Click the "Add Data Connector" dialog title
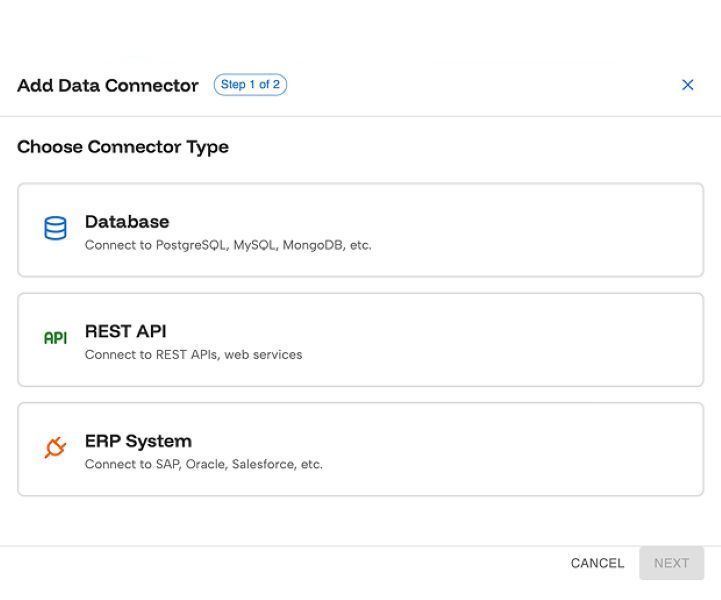Viewport: 721px width, 600px height. (108, 86)
